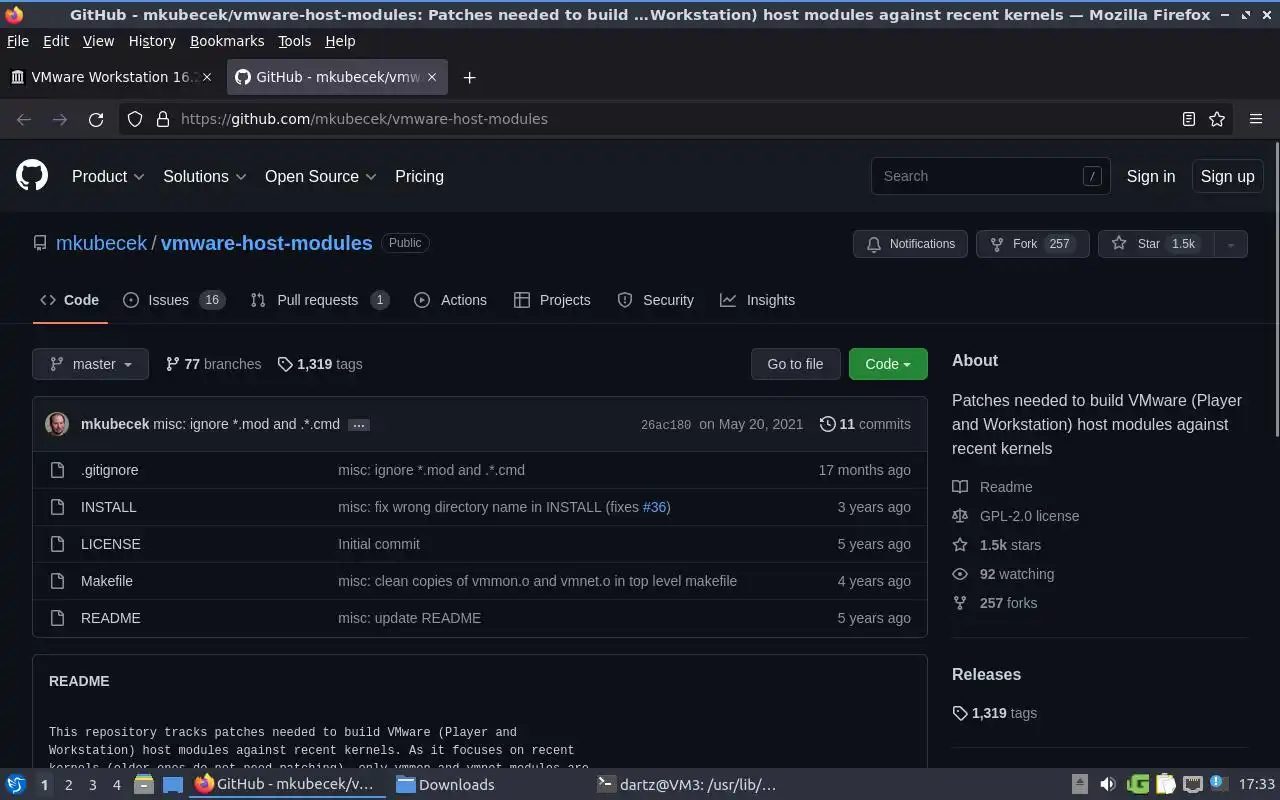The height and width of the screenshot is (800, 1280).
Task: Expand the Product dropdown
Action: tap(108, 176)
